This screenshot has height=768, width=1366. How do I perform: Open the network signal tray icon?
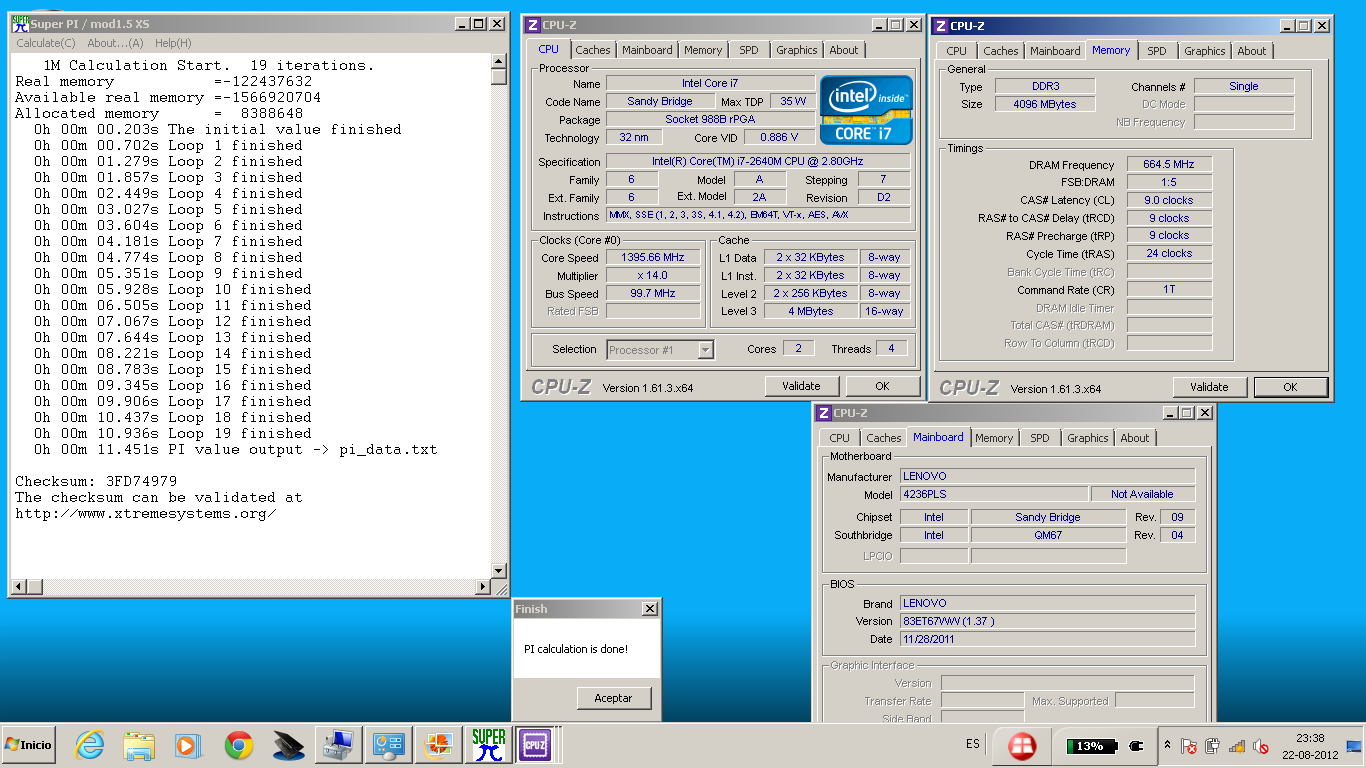[x=1237, y=746]
